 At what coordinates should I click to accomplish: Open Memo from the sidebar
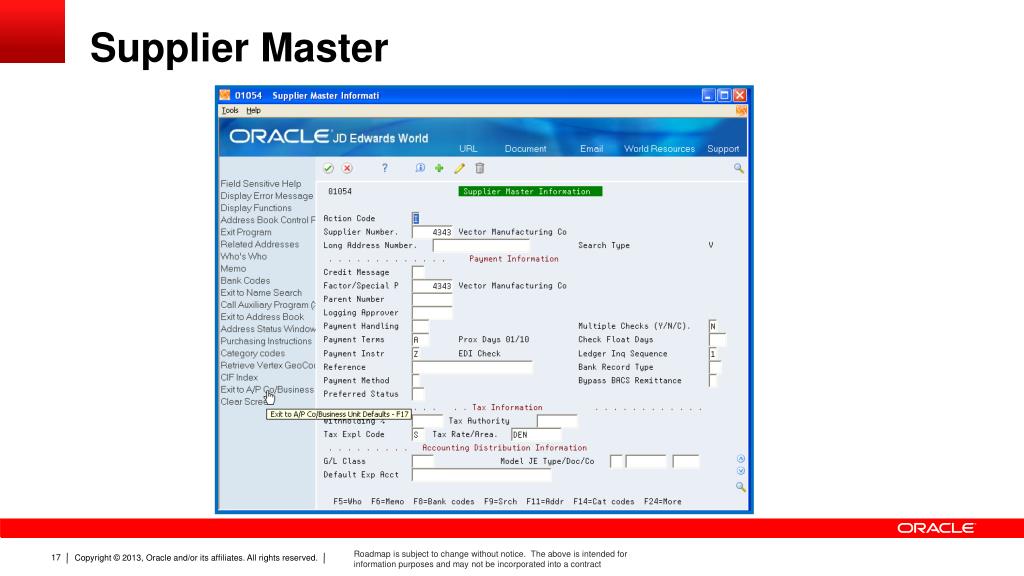233,268
